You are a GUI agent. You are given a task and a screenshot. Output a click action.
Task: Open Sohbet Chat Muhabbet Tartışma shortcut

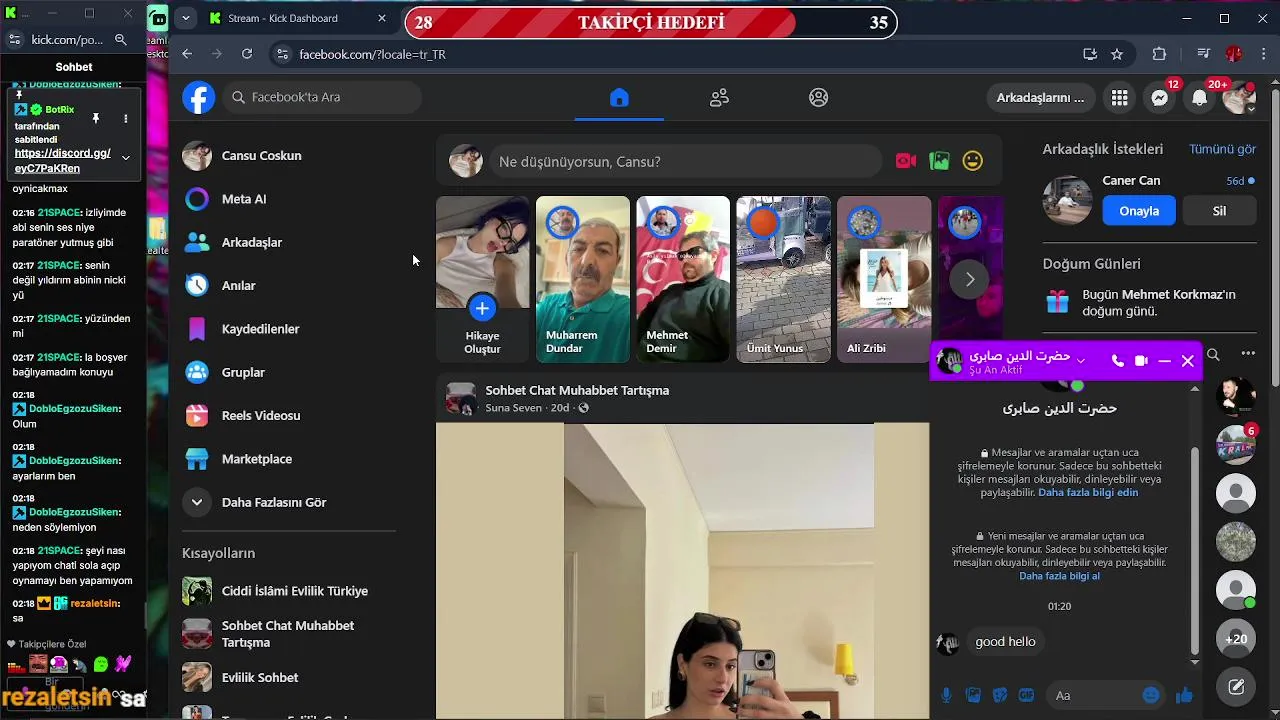[290, 634]
